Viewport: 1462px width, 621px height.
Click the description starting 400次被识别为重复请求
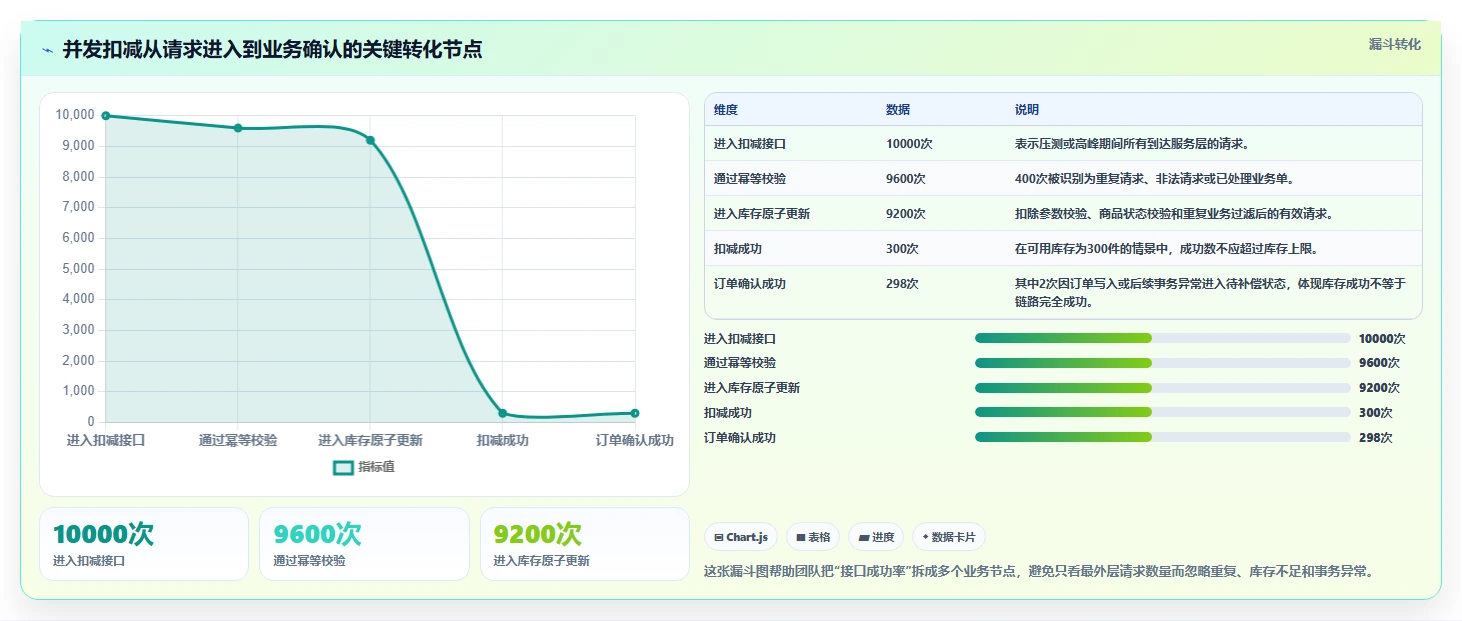1155,179
